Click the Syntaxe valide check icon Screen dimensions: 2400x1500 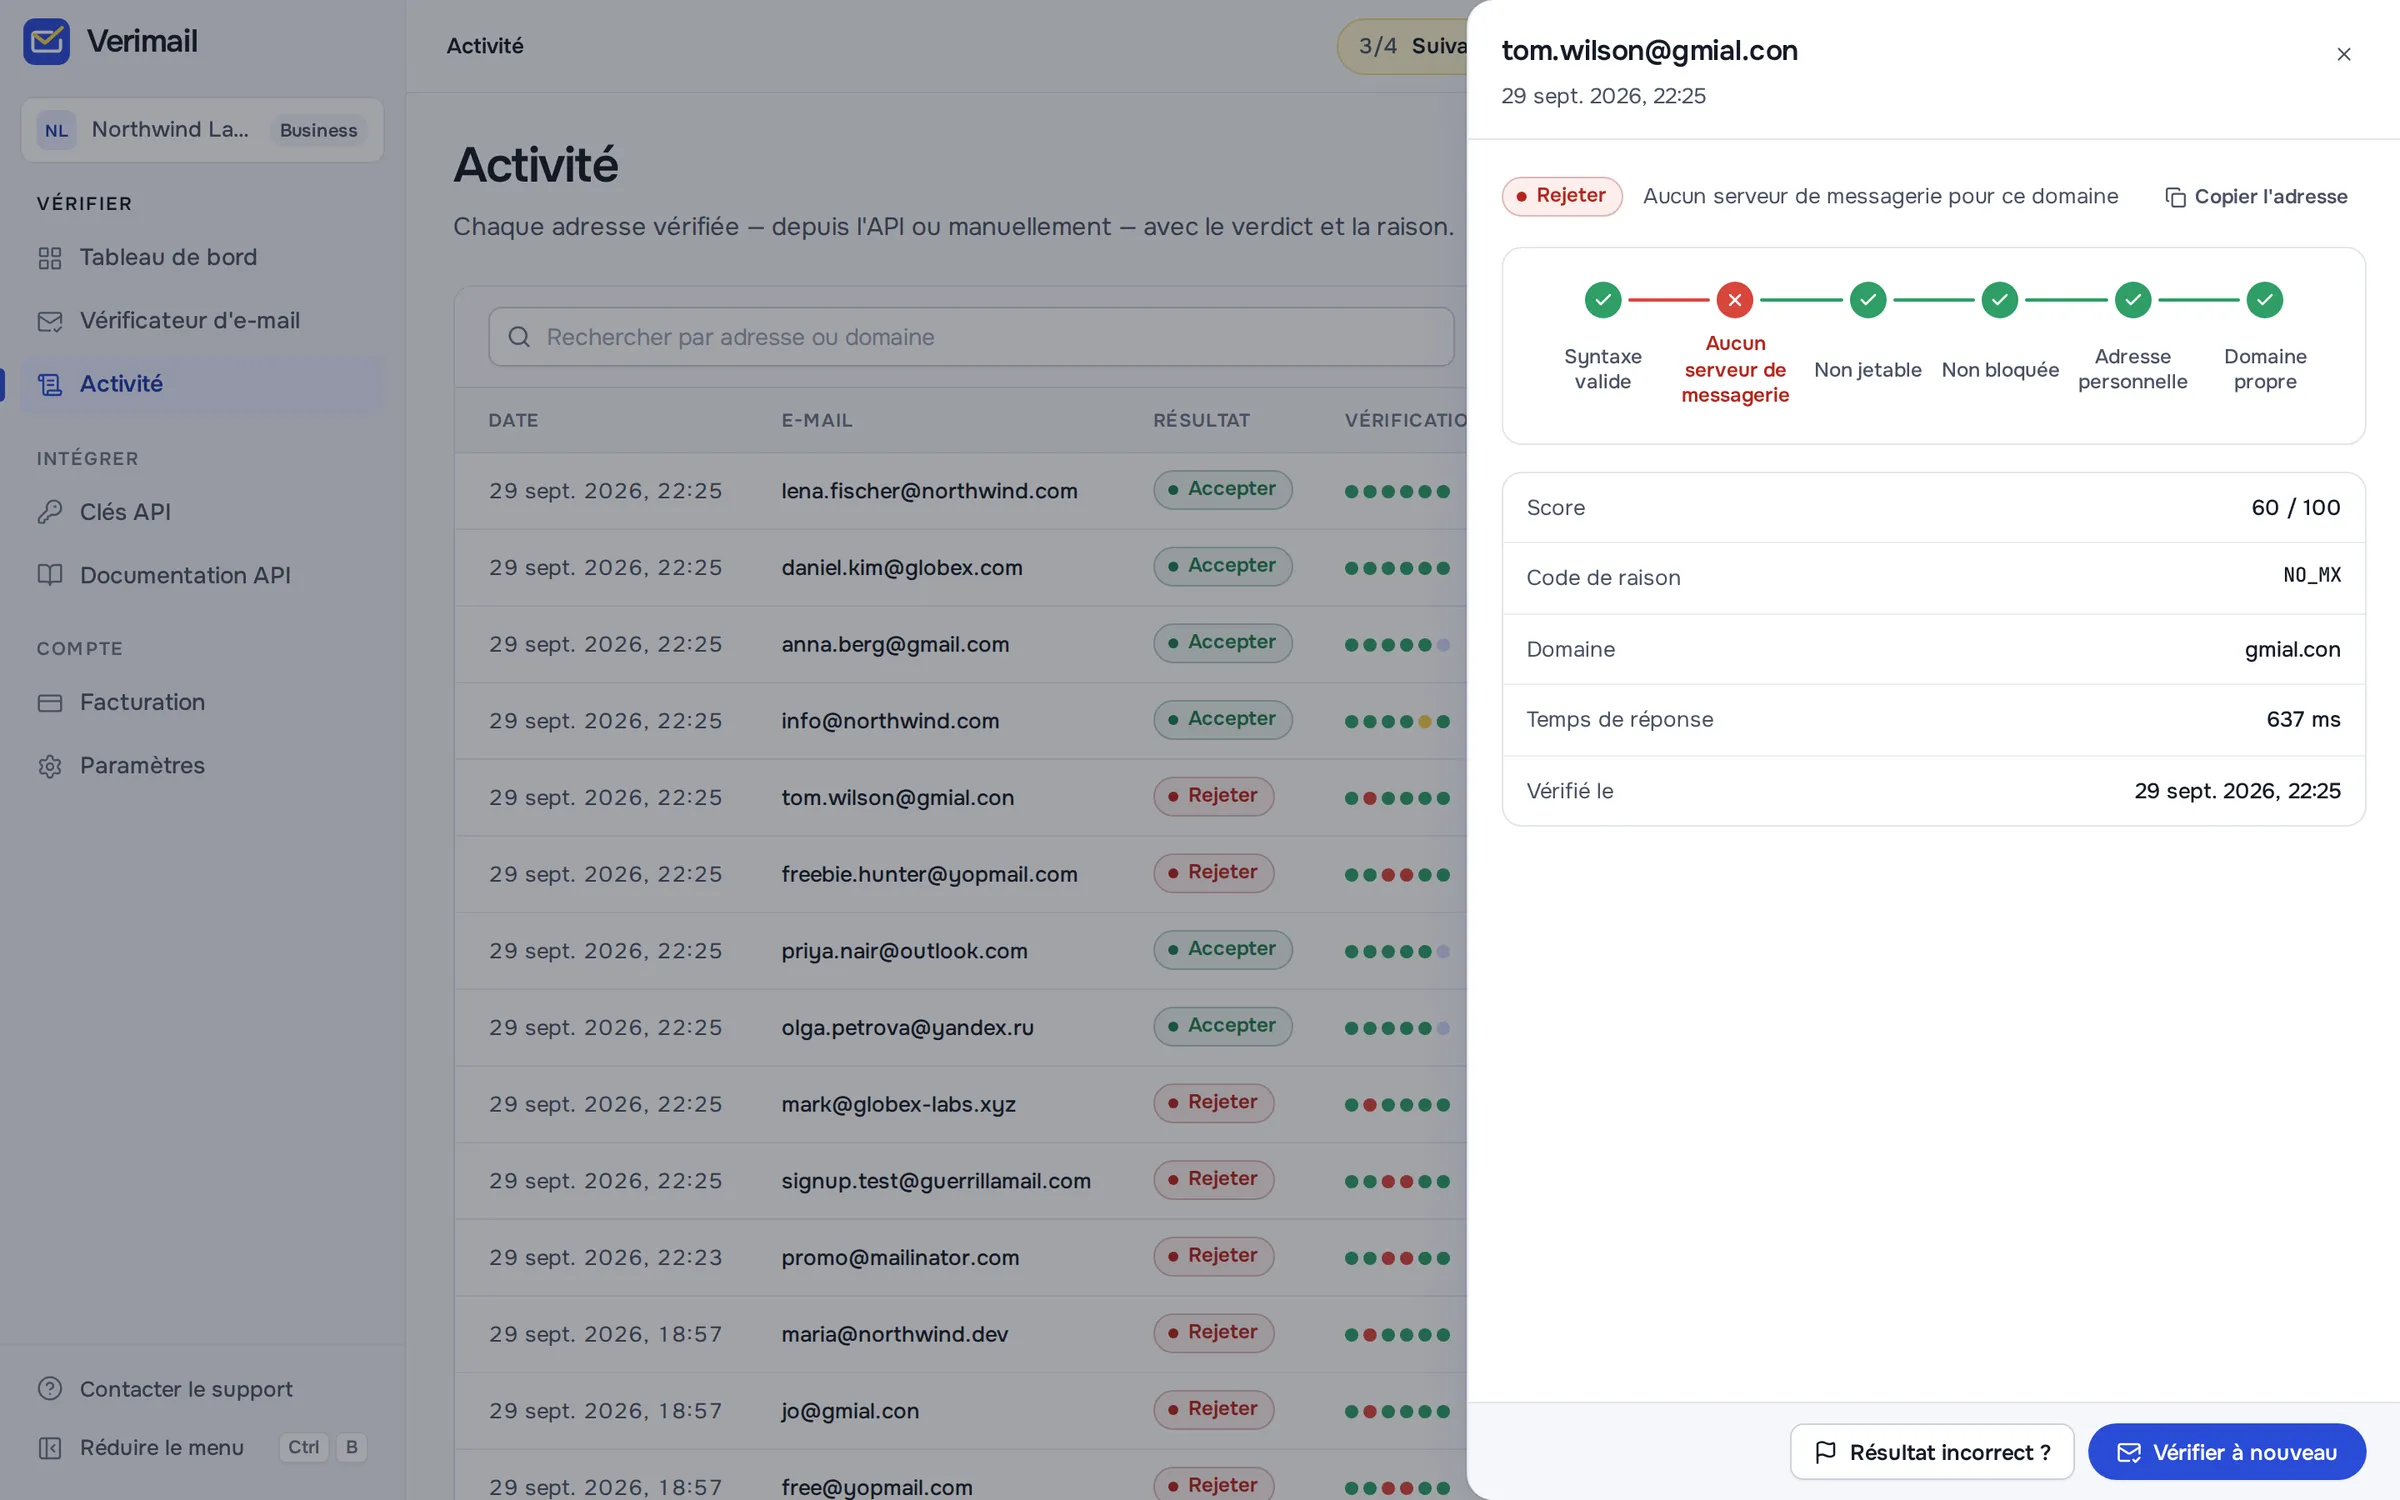point(1603,300)
